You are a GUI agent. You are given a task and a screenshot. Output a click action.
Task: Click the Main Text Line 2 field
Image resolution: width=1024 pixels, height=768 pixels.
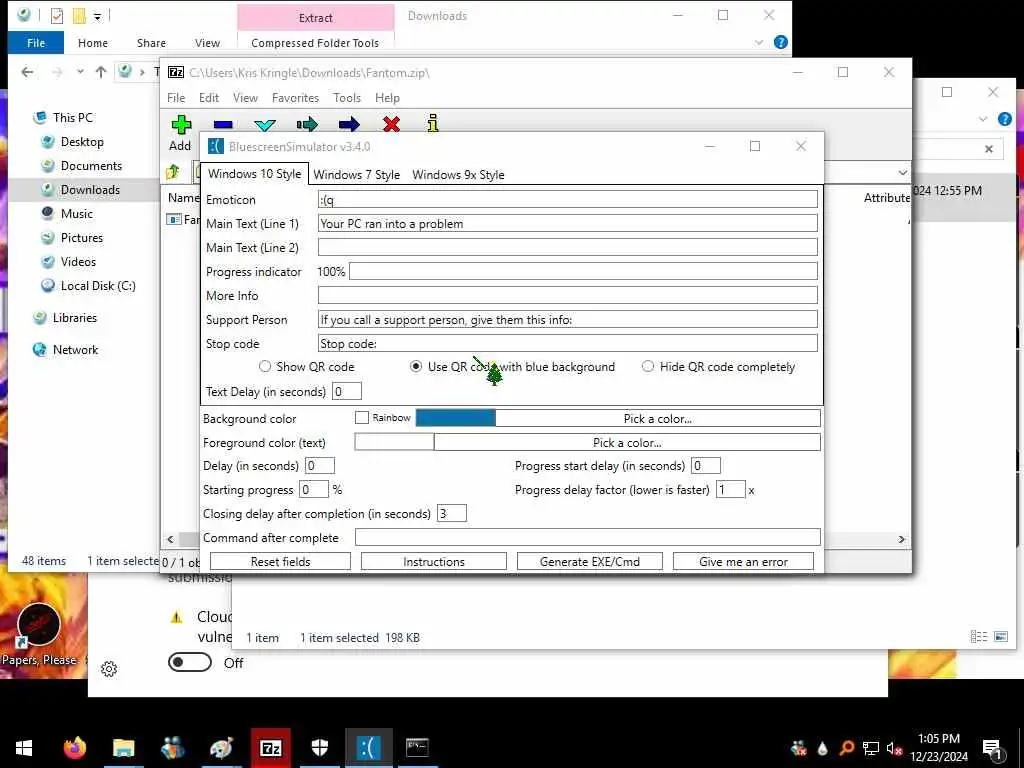pos(568,248)
